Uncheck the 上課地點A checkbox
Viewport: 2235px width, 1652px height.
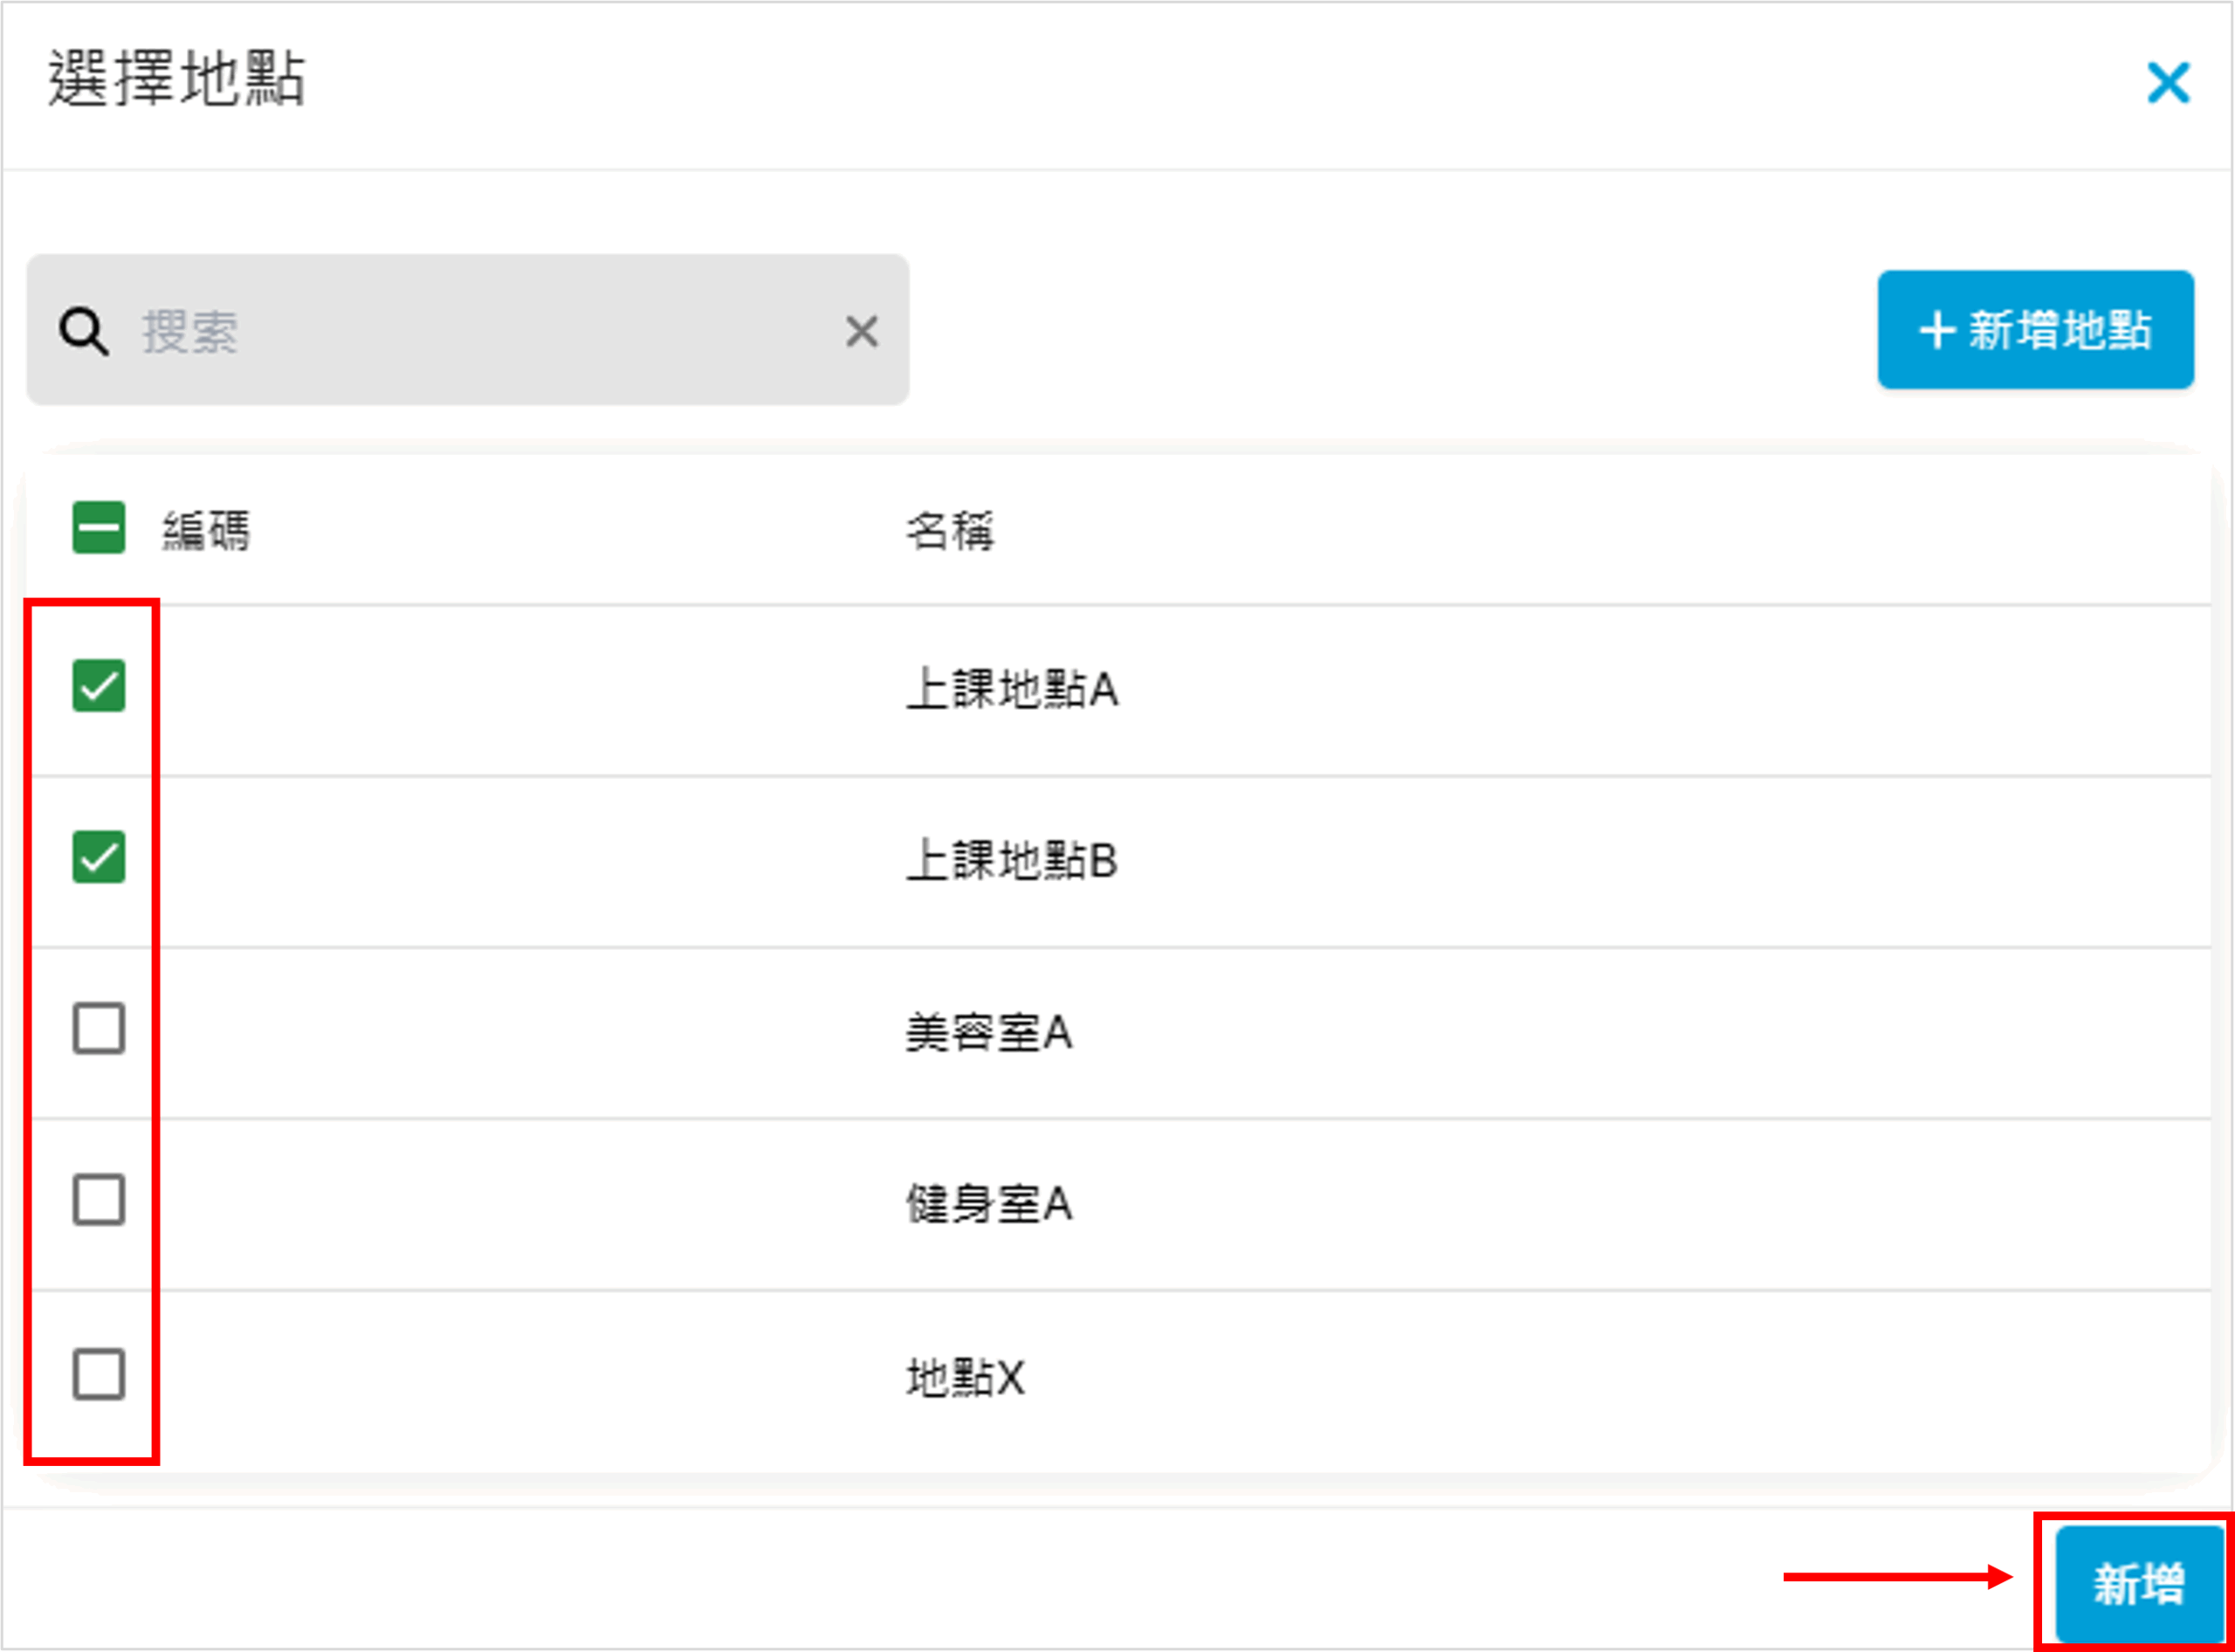click(99, 686)
